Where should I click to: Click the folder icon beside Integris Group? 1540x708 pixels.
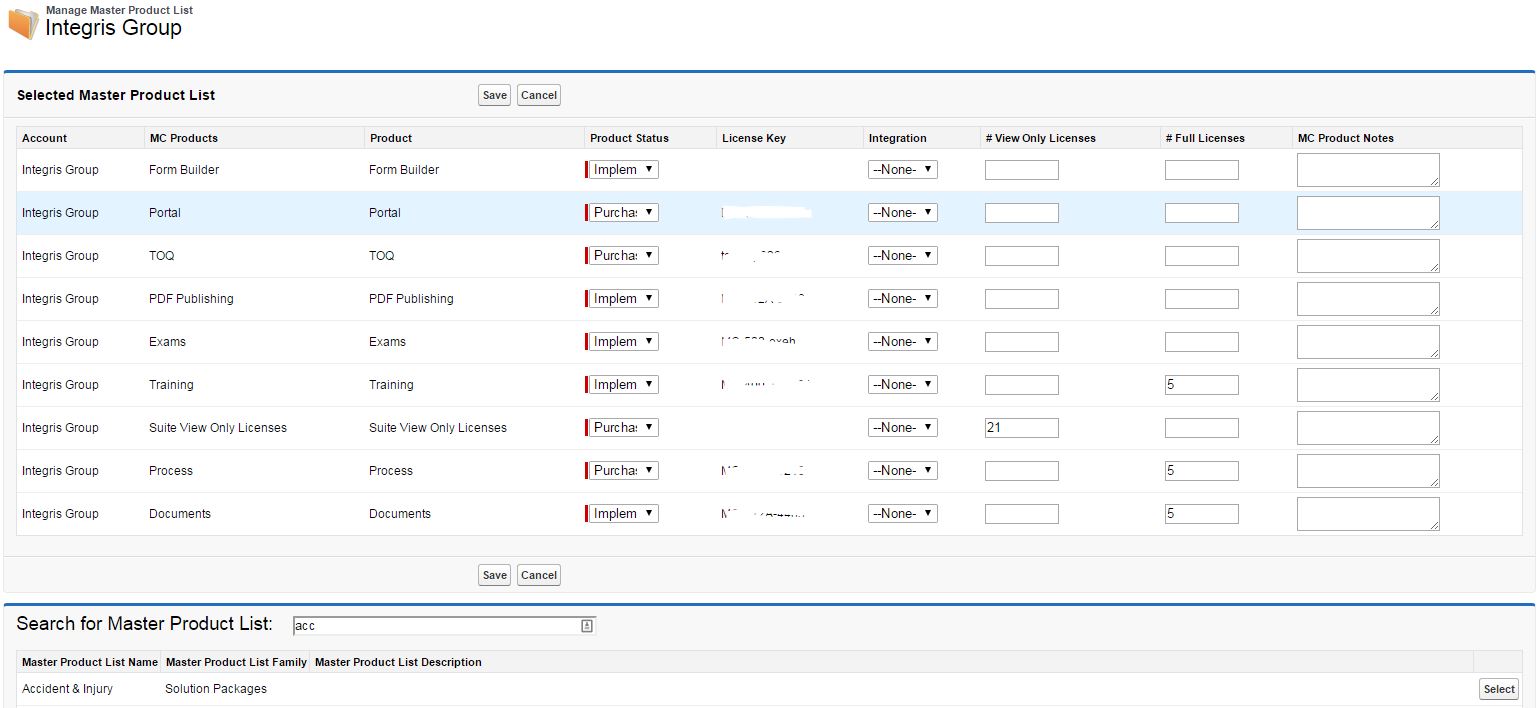tap(23, 23)
